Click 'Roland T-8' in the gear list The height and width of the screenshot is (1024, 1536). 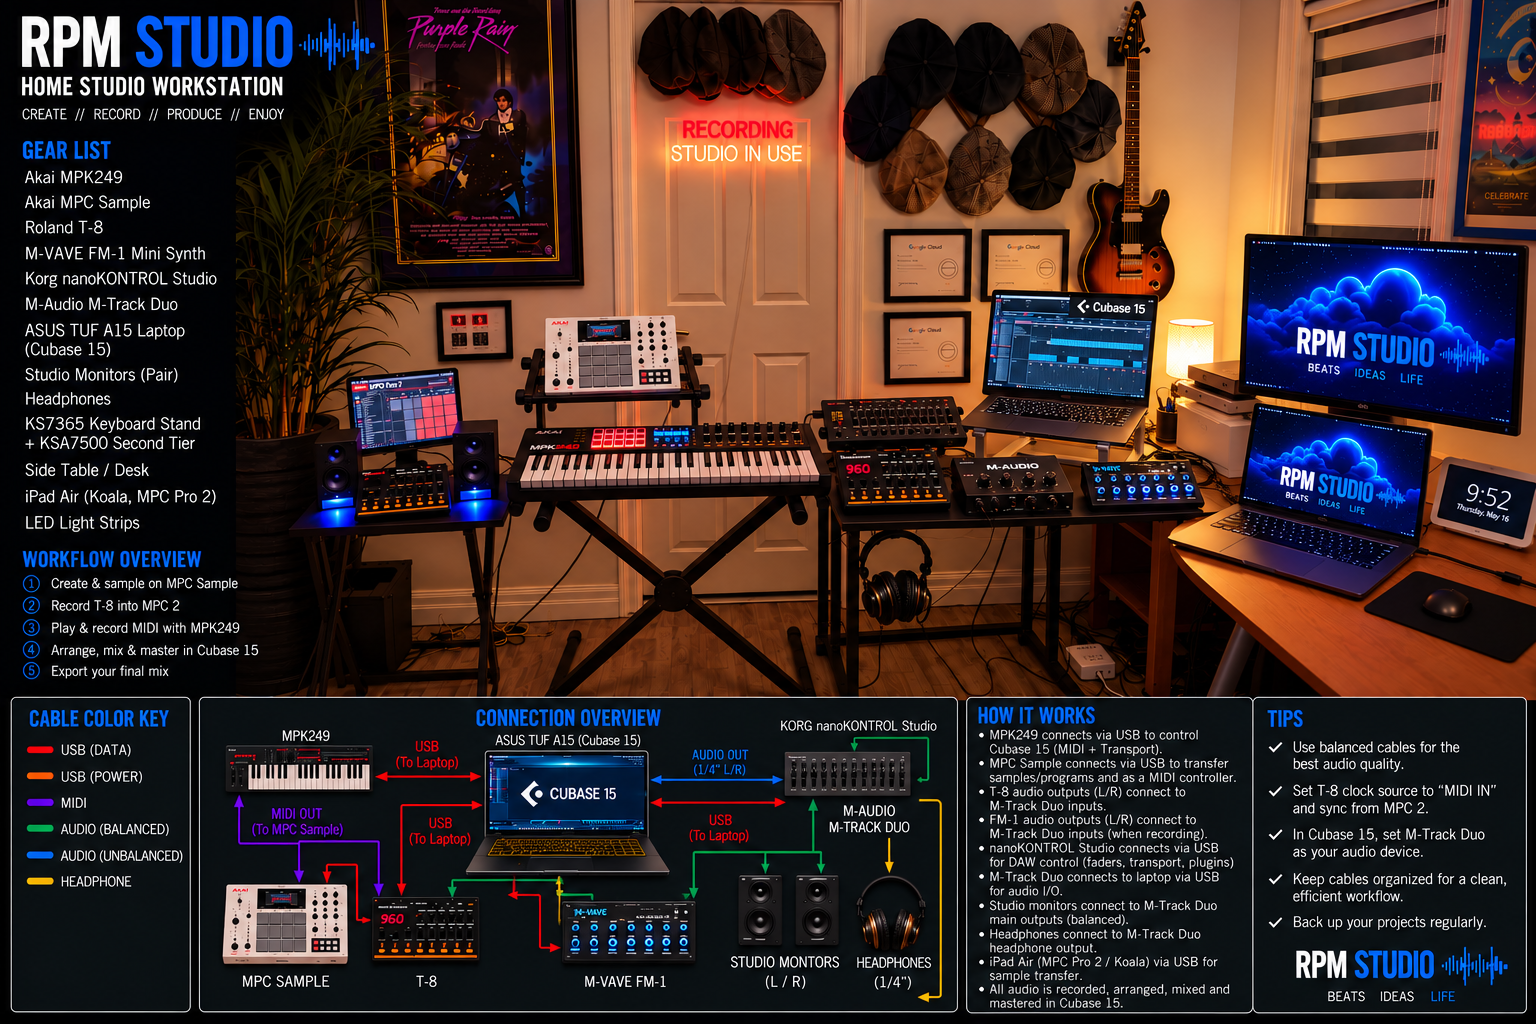pos(64,228)
